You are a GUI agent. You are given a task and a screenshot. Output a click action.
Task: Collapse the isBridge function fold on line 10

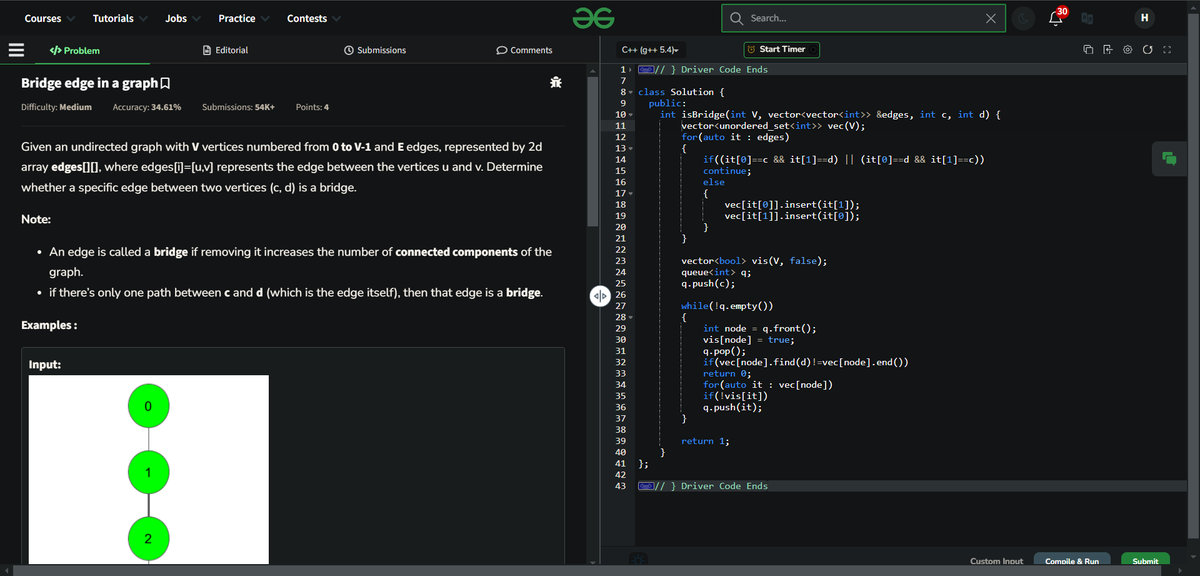(630, 114)
